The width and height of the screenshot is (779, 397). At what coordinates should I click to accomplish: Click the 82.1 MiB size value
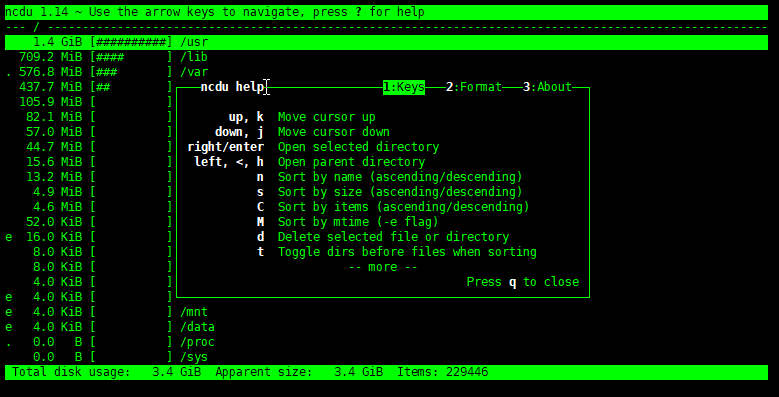(x=54, y=117)
